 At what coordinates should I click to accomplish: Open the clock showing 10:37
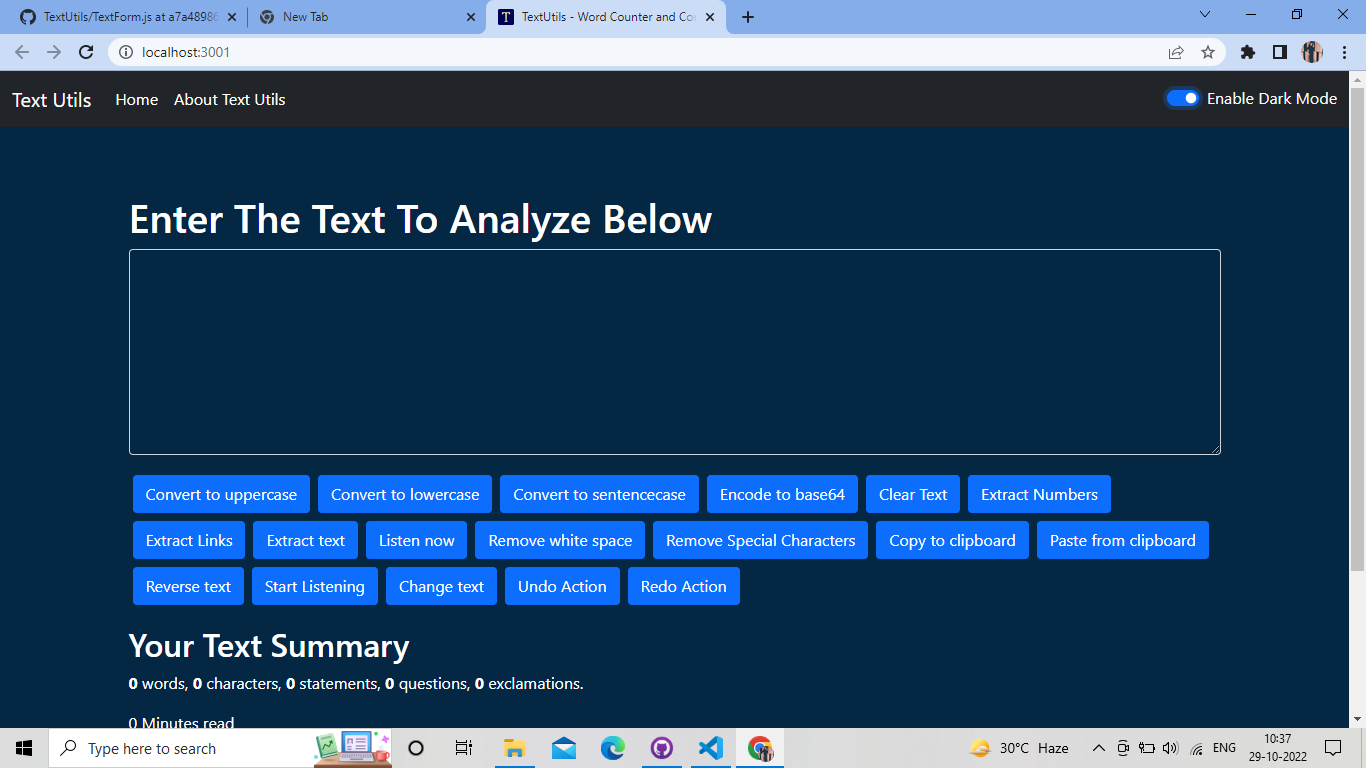pos(1277,748)
